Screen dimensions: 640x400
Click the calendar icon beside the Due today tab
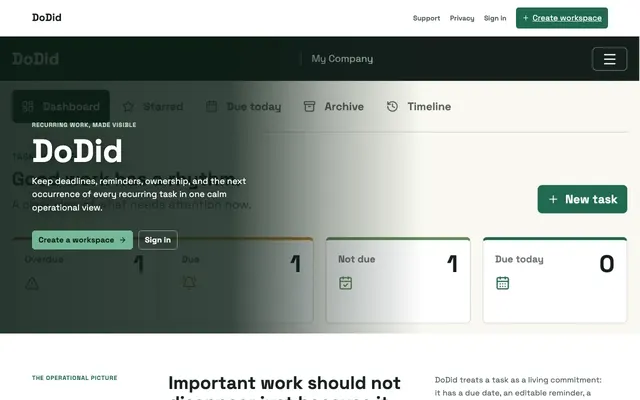[x=211, y=107]
